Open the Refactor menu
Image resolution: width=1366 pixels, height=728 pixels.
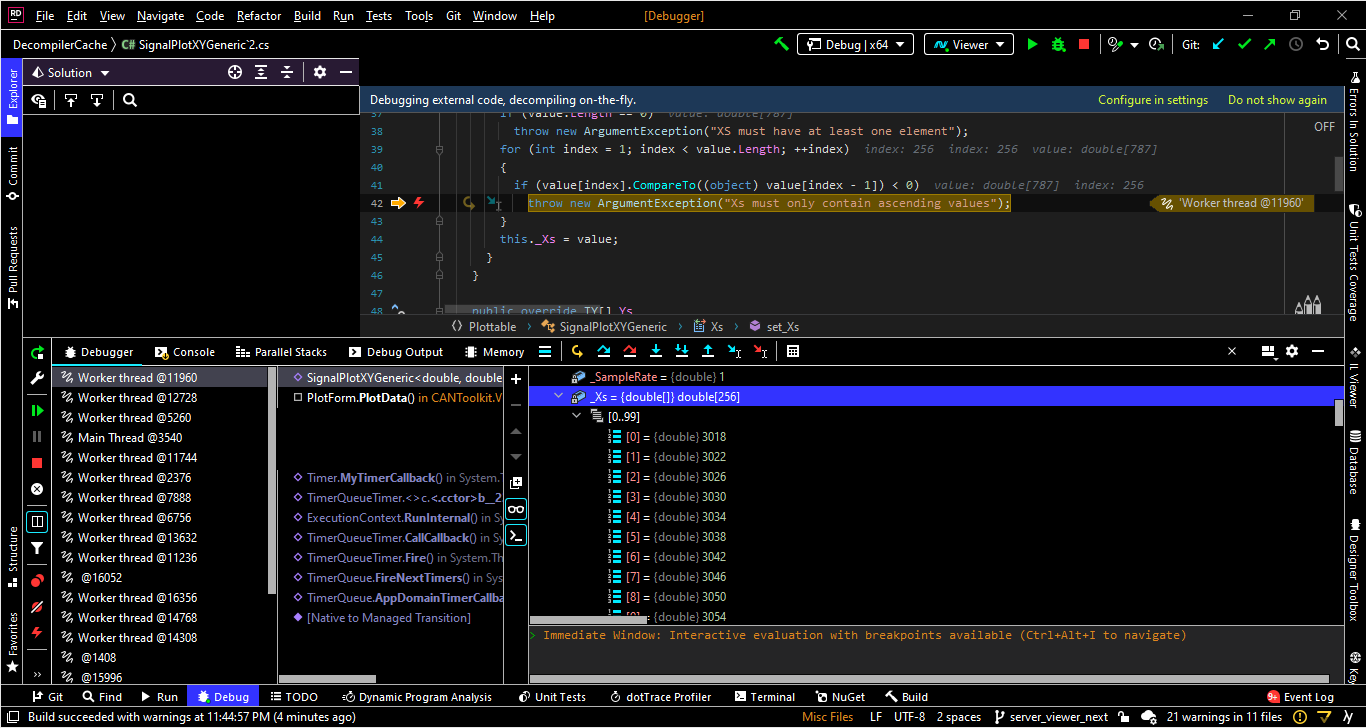pos(258,15)
